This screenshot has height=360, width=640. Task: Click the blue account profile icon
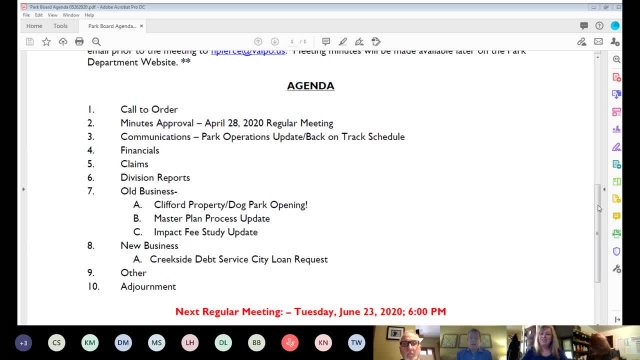click(615, 26)
